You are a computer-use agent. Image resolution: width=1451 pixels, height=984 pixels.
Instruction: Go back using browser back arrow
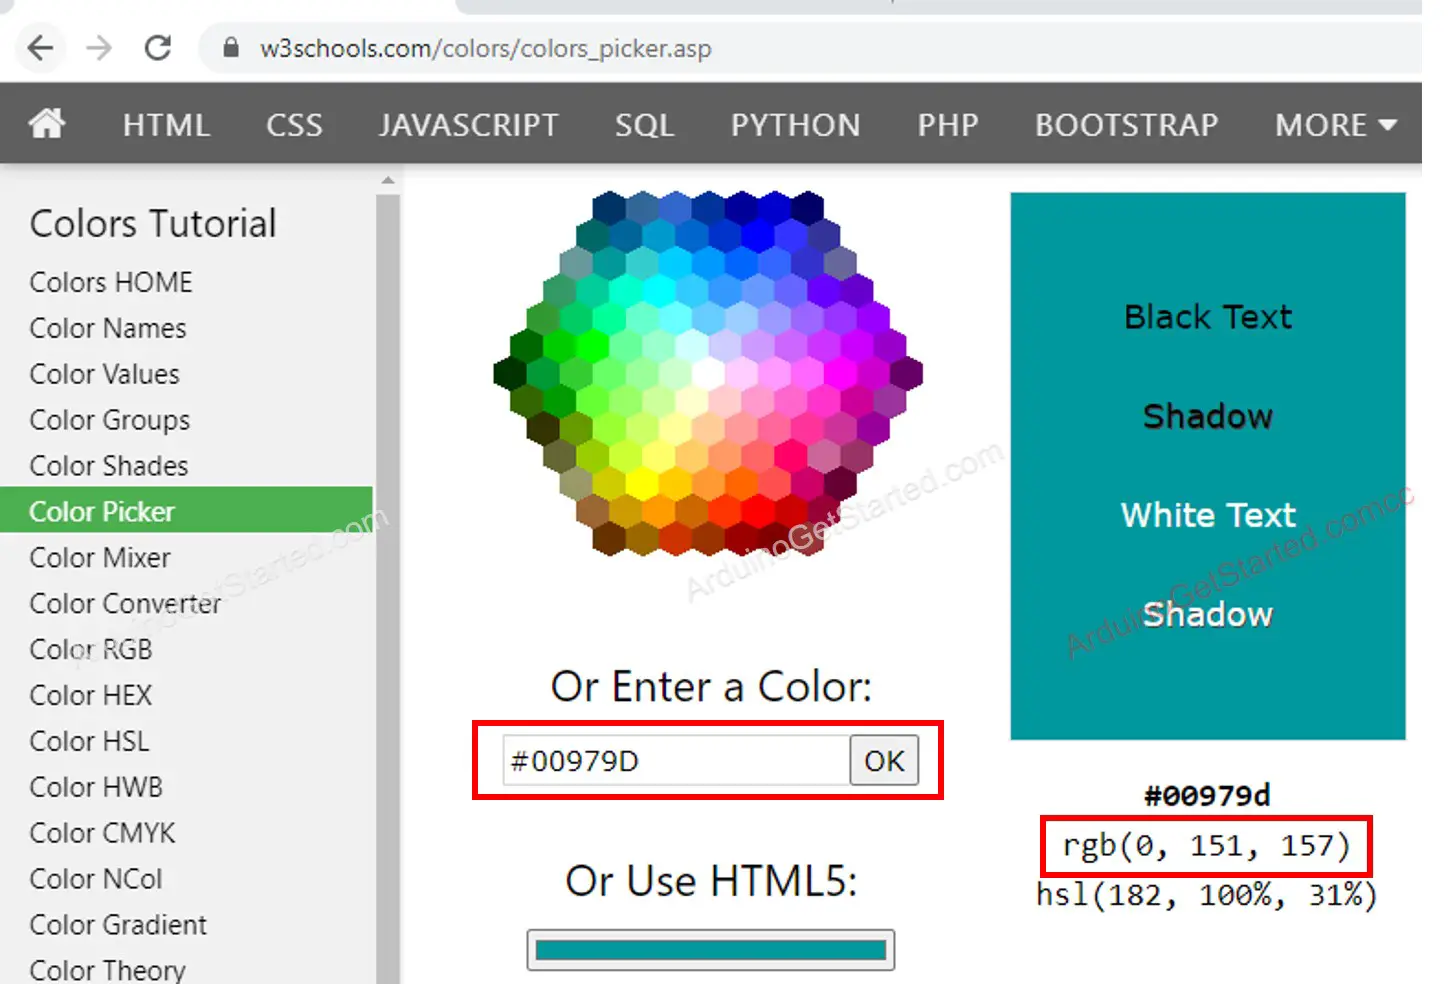pyautogui.click(x=40, y=48)
